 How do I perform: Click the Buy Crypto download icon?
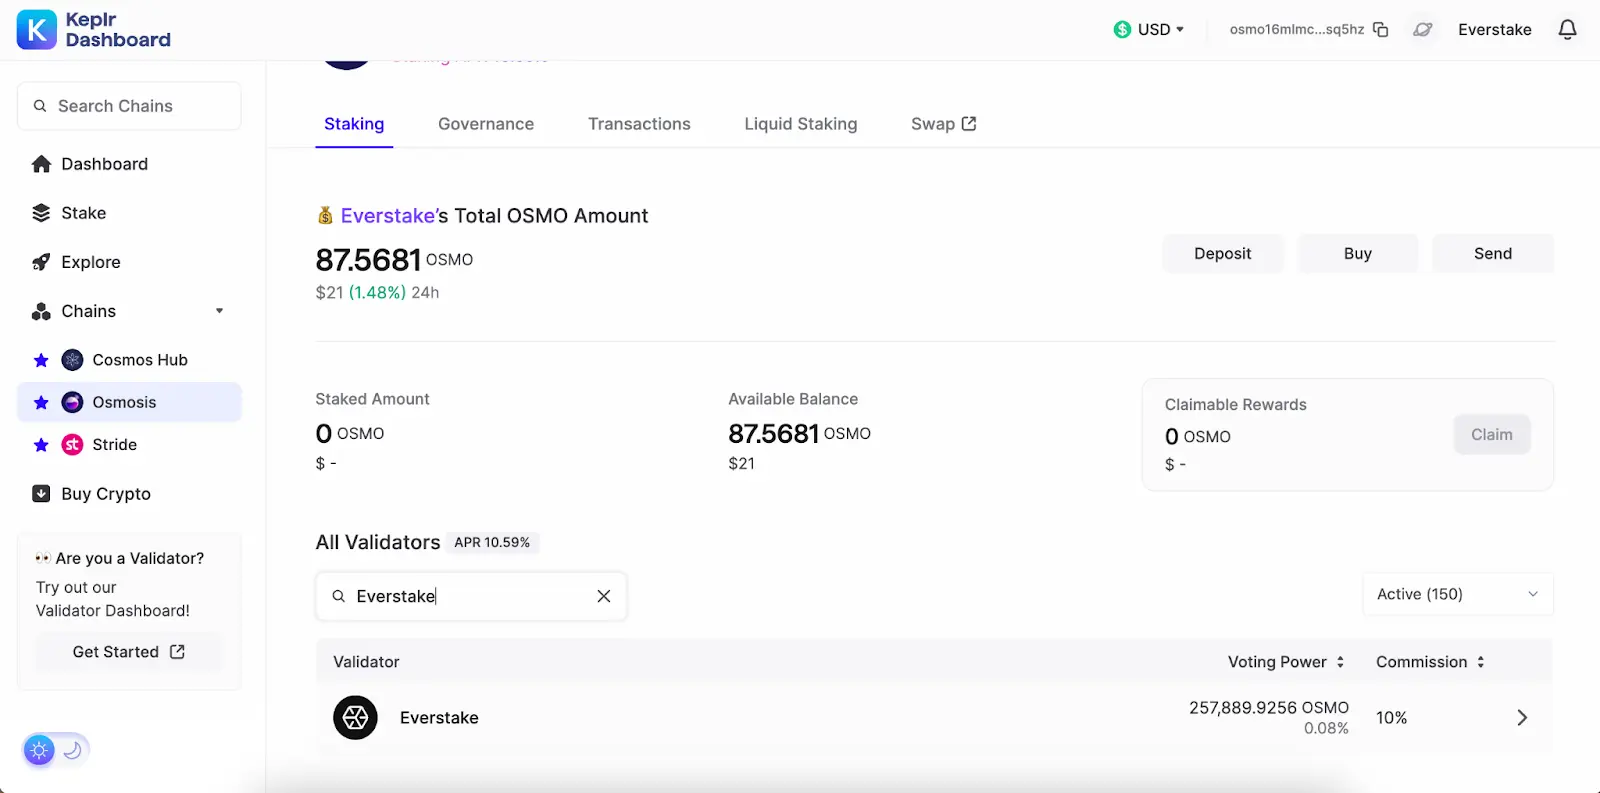pos(41,493)
